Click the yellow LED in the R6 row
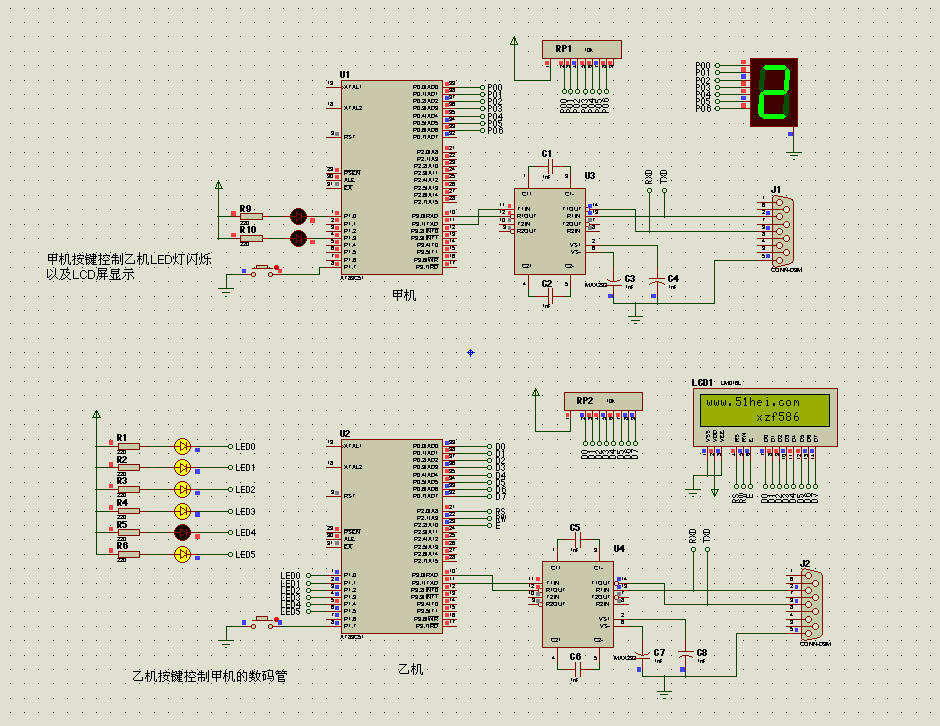The height and width of the screenshot is (726, 940). point(182,554)
